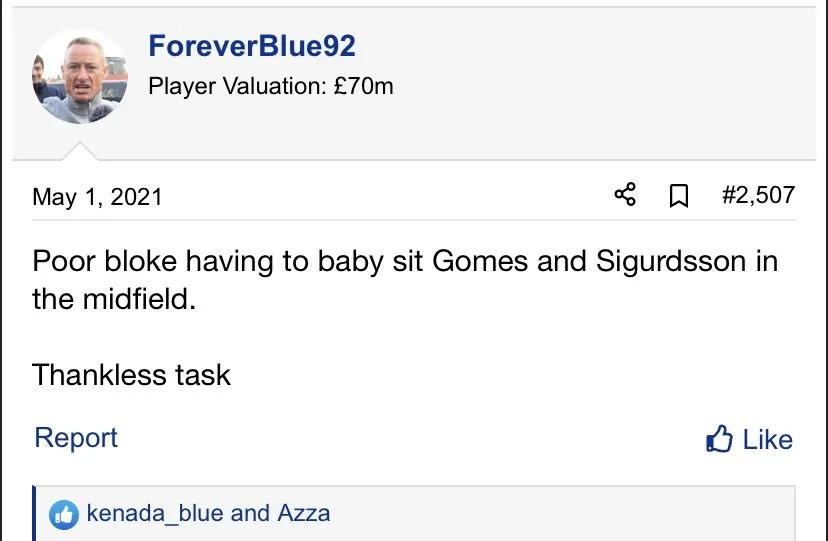Image resolution: width=828 pixels, height=541 pixels.
Task: Click the word "Sigurdsson" in the post
Action: coord(671,261)
